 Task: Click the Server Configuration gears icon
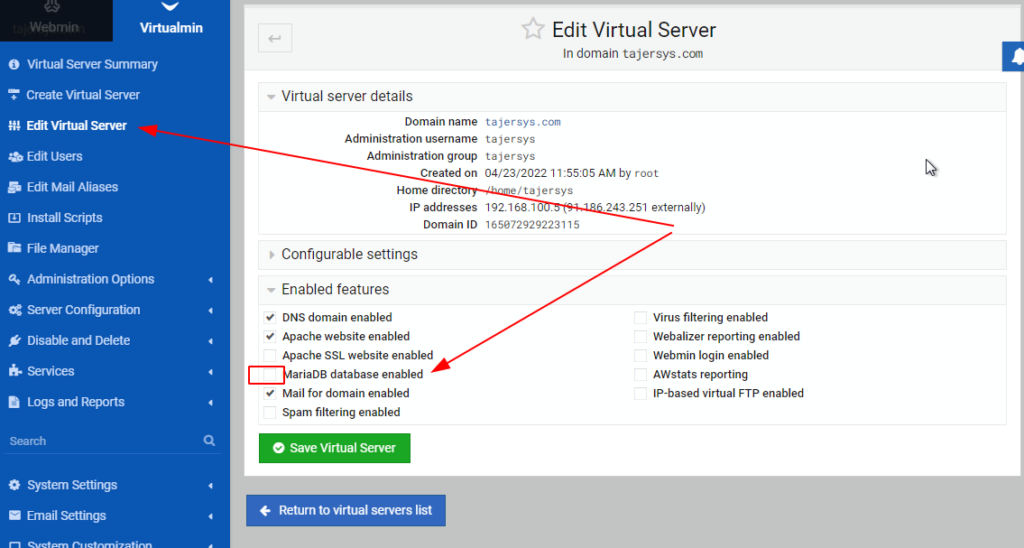coord(15,310)
